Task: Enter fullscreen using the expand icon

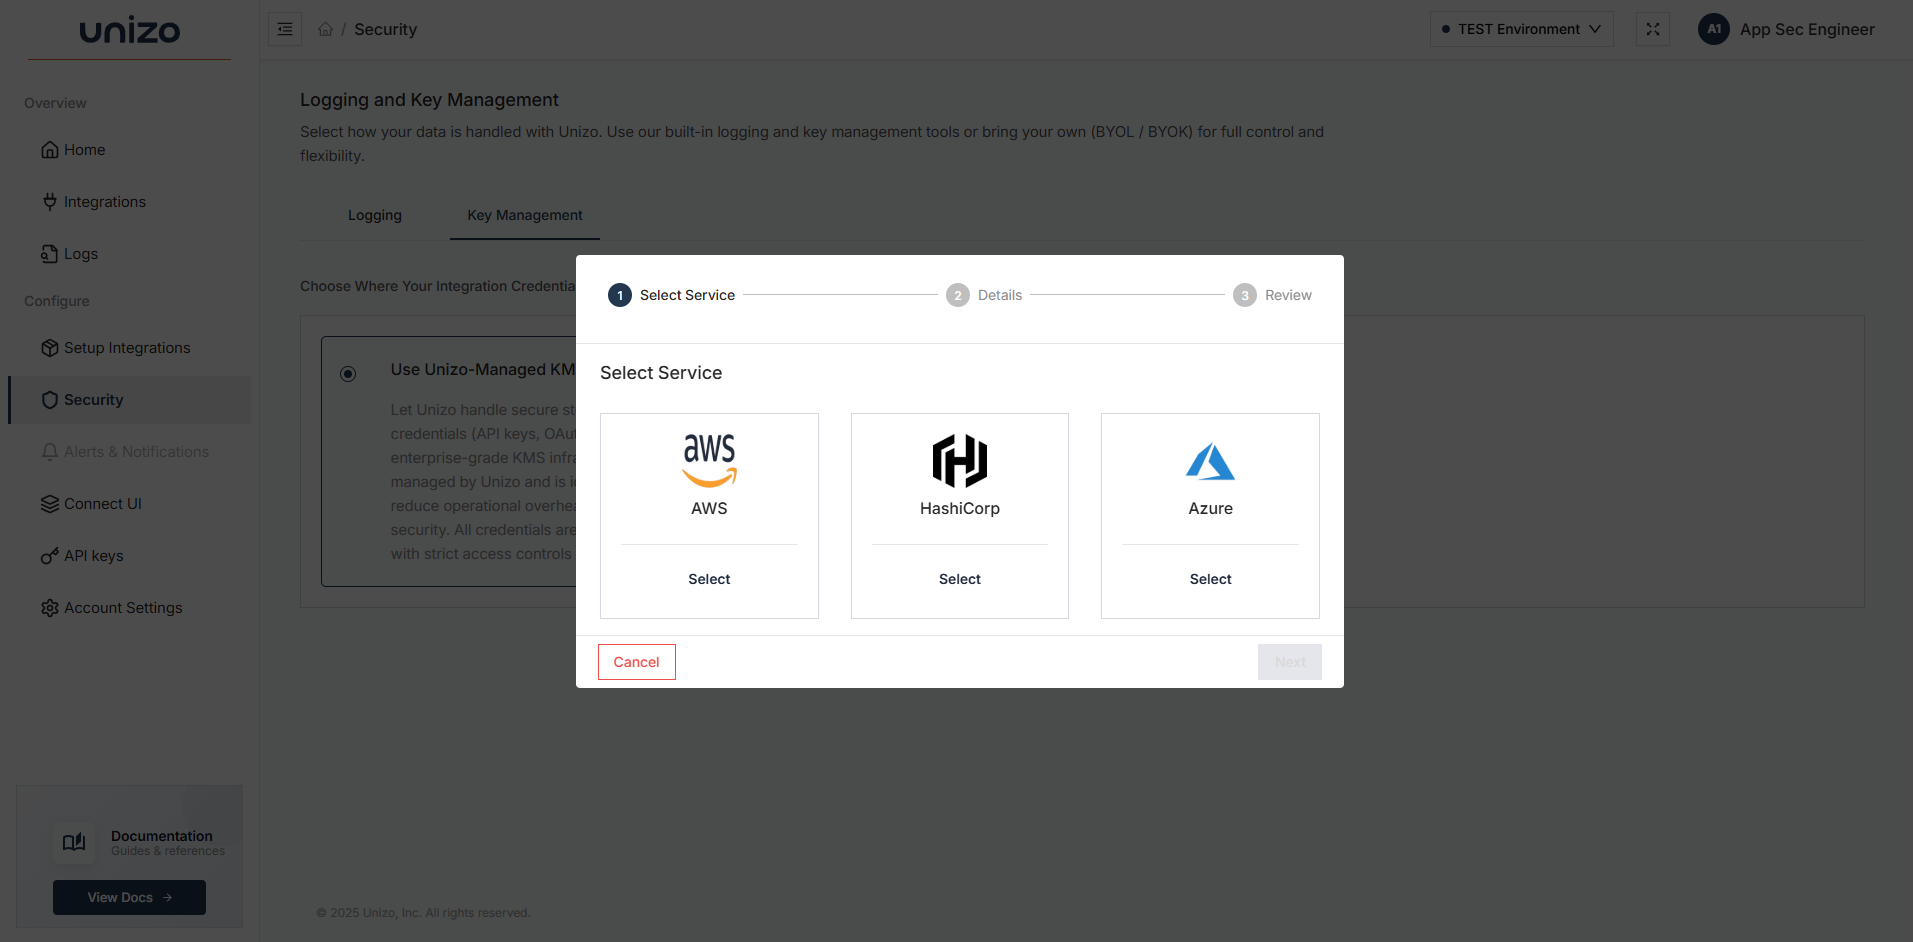Action: coord(1652,29)
